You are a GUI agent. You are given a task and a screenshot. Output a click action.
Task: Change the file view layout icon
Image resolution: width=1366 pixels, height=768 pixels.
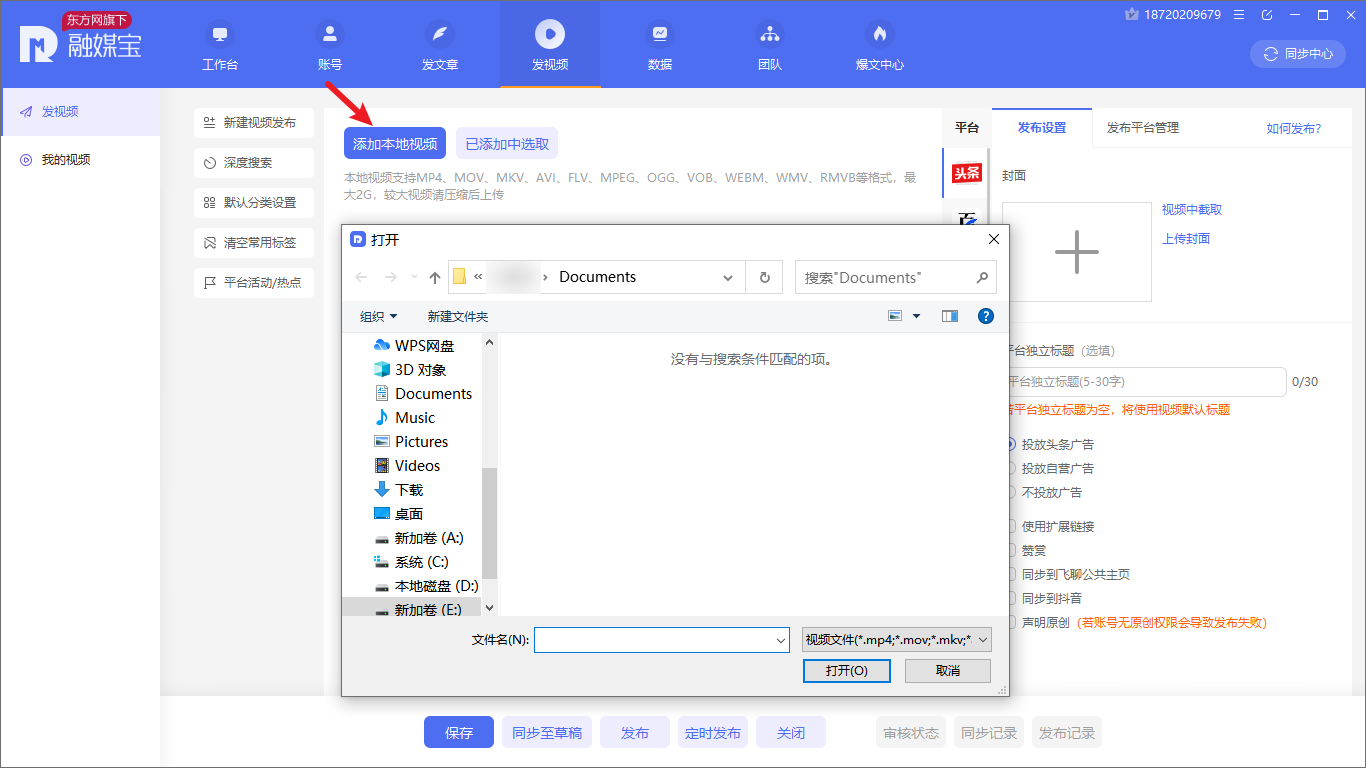tap(895, 316)
